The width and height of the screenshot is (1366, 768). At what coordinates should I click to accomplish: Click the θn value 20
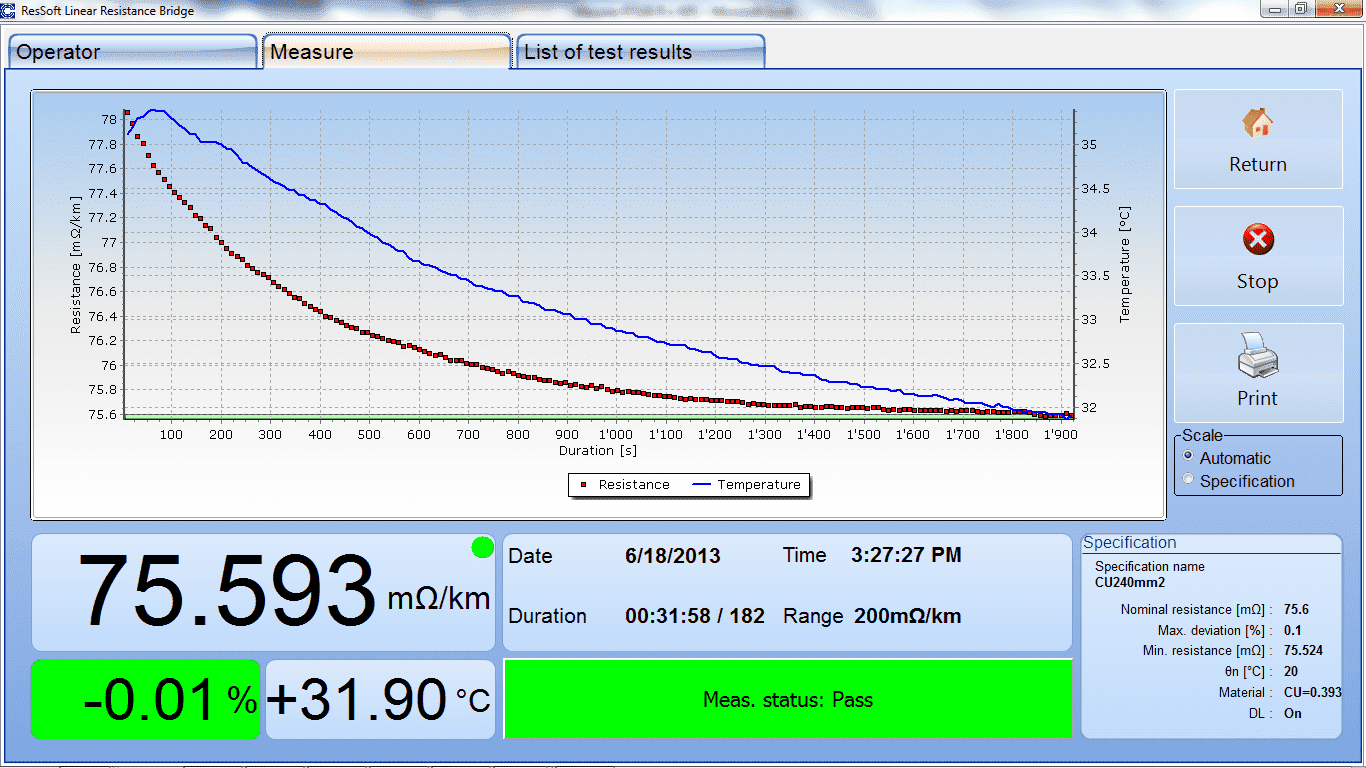pos(1291,672)
